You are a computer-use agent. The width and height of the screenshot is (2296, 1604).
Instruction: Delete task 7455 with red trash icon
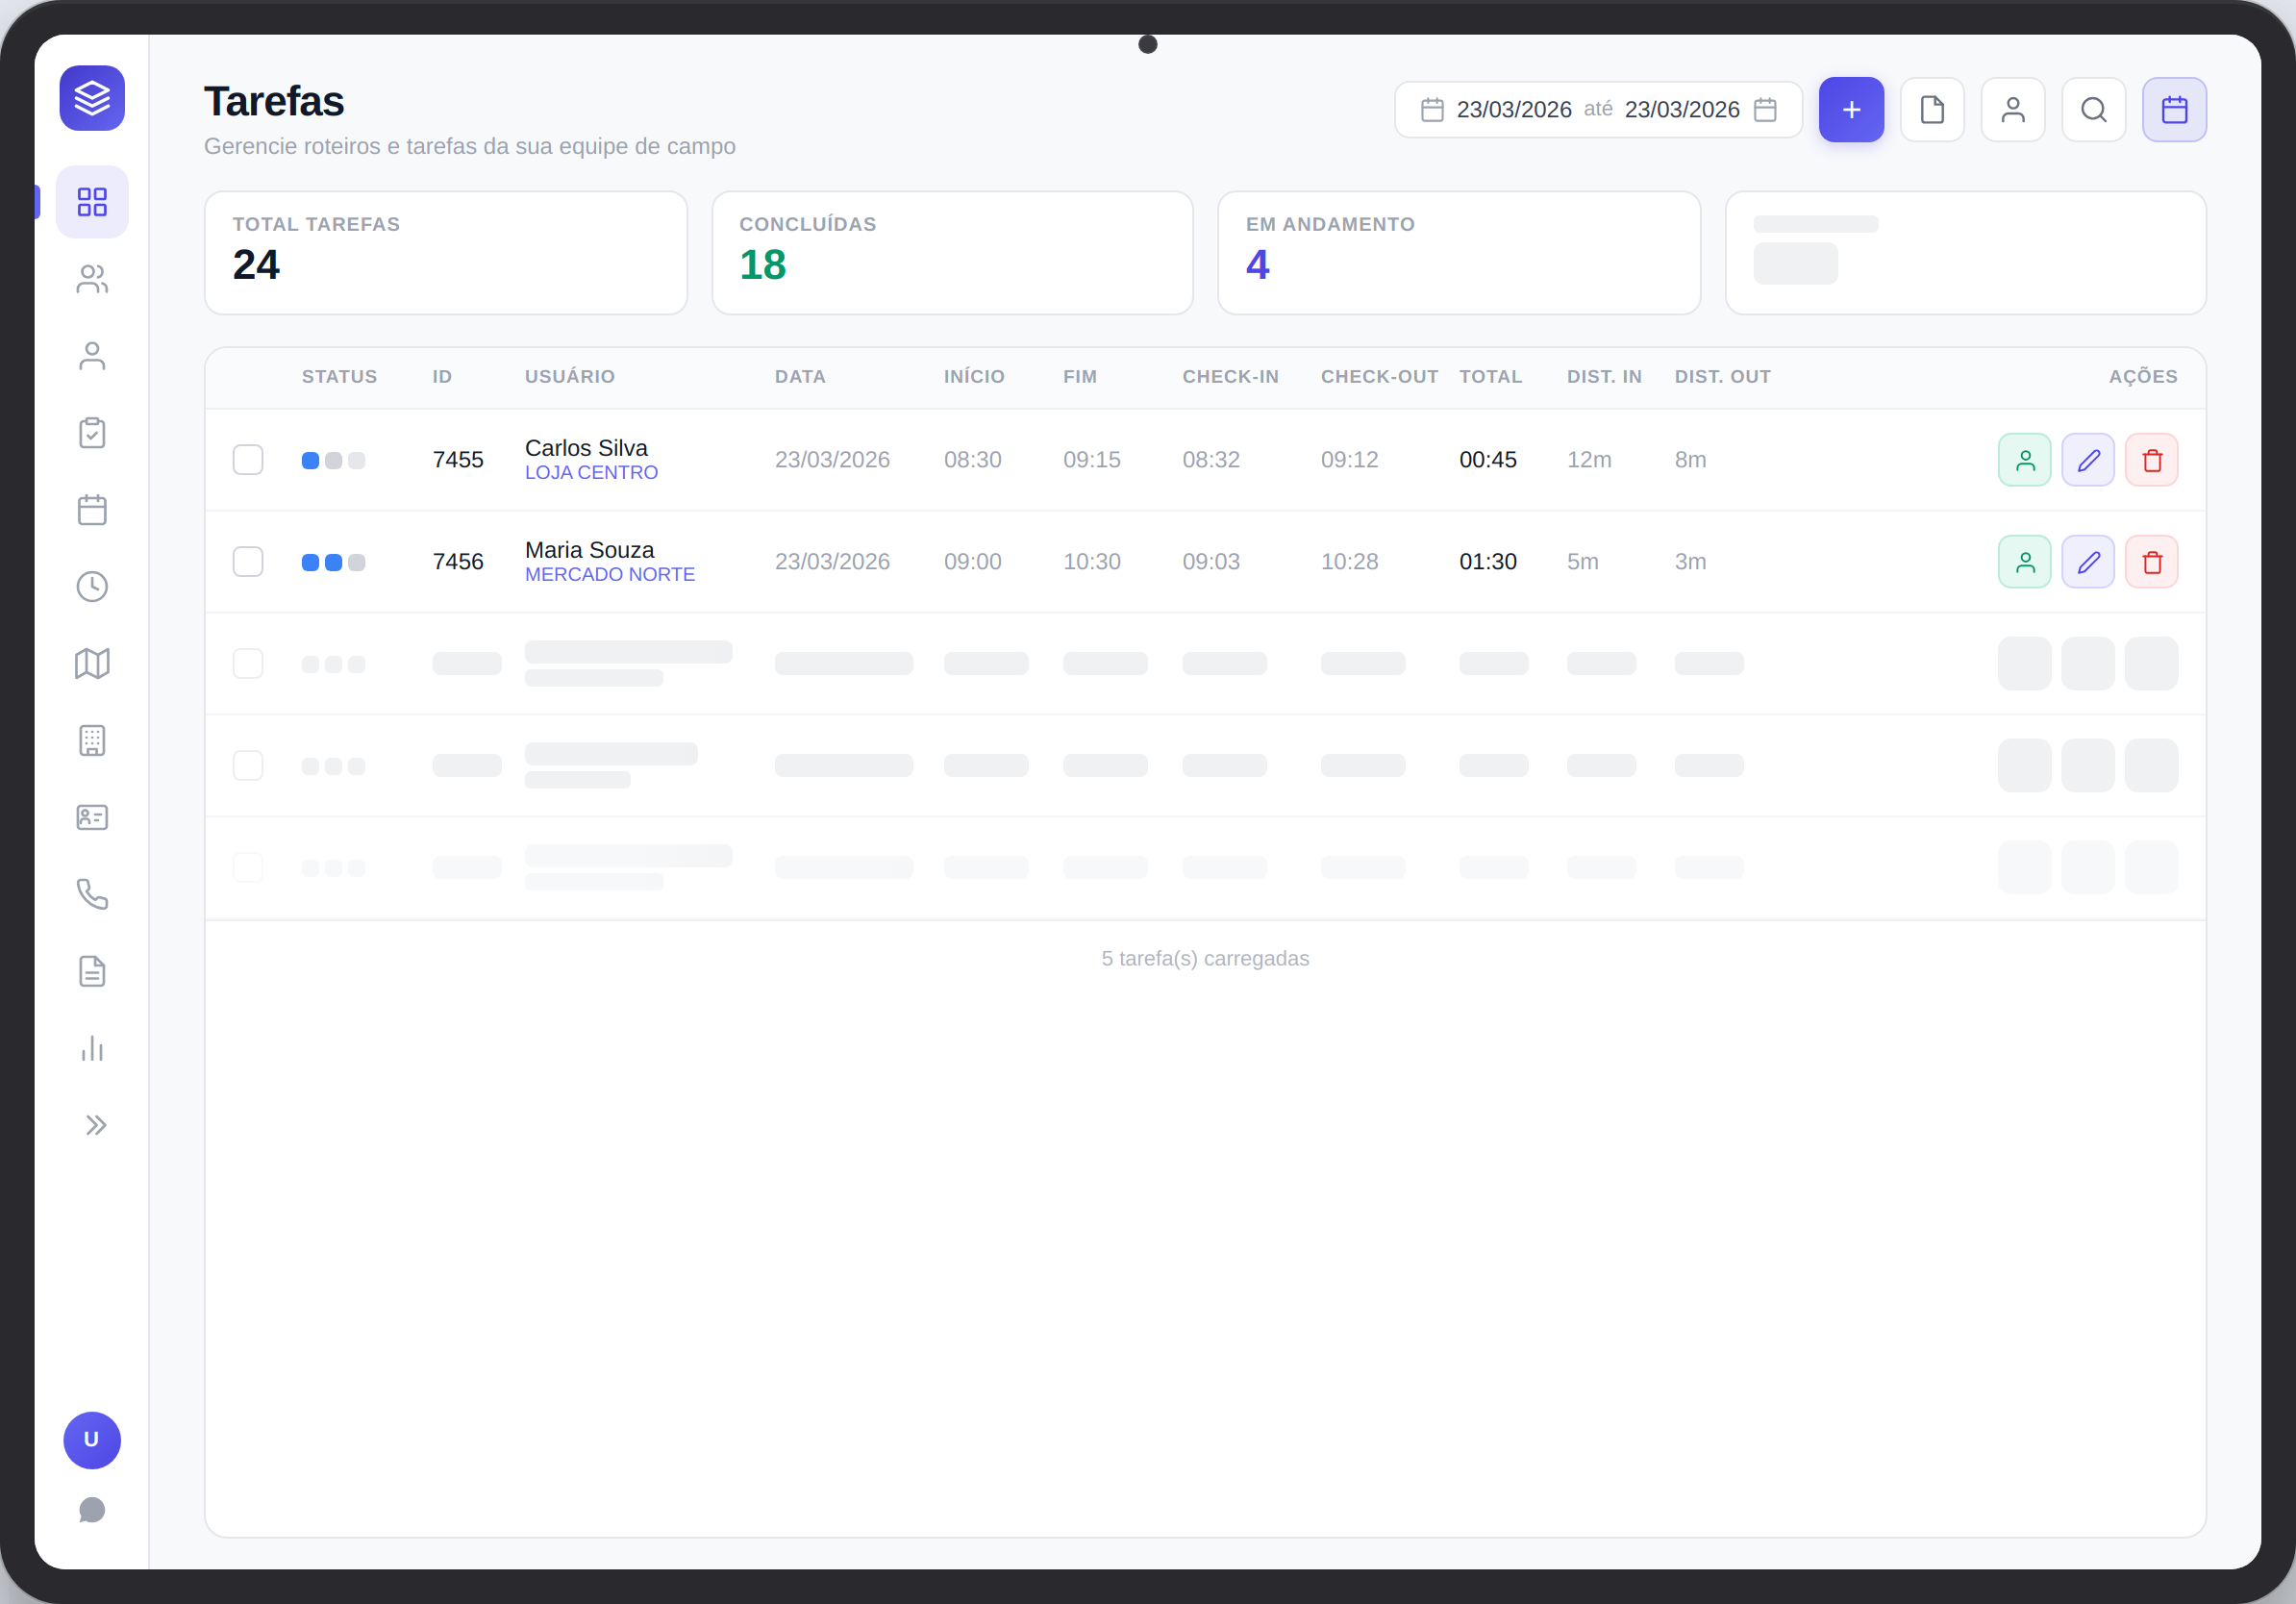(2152, 460)
